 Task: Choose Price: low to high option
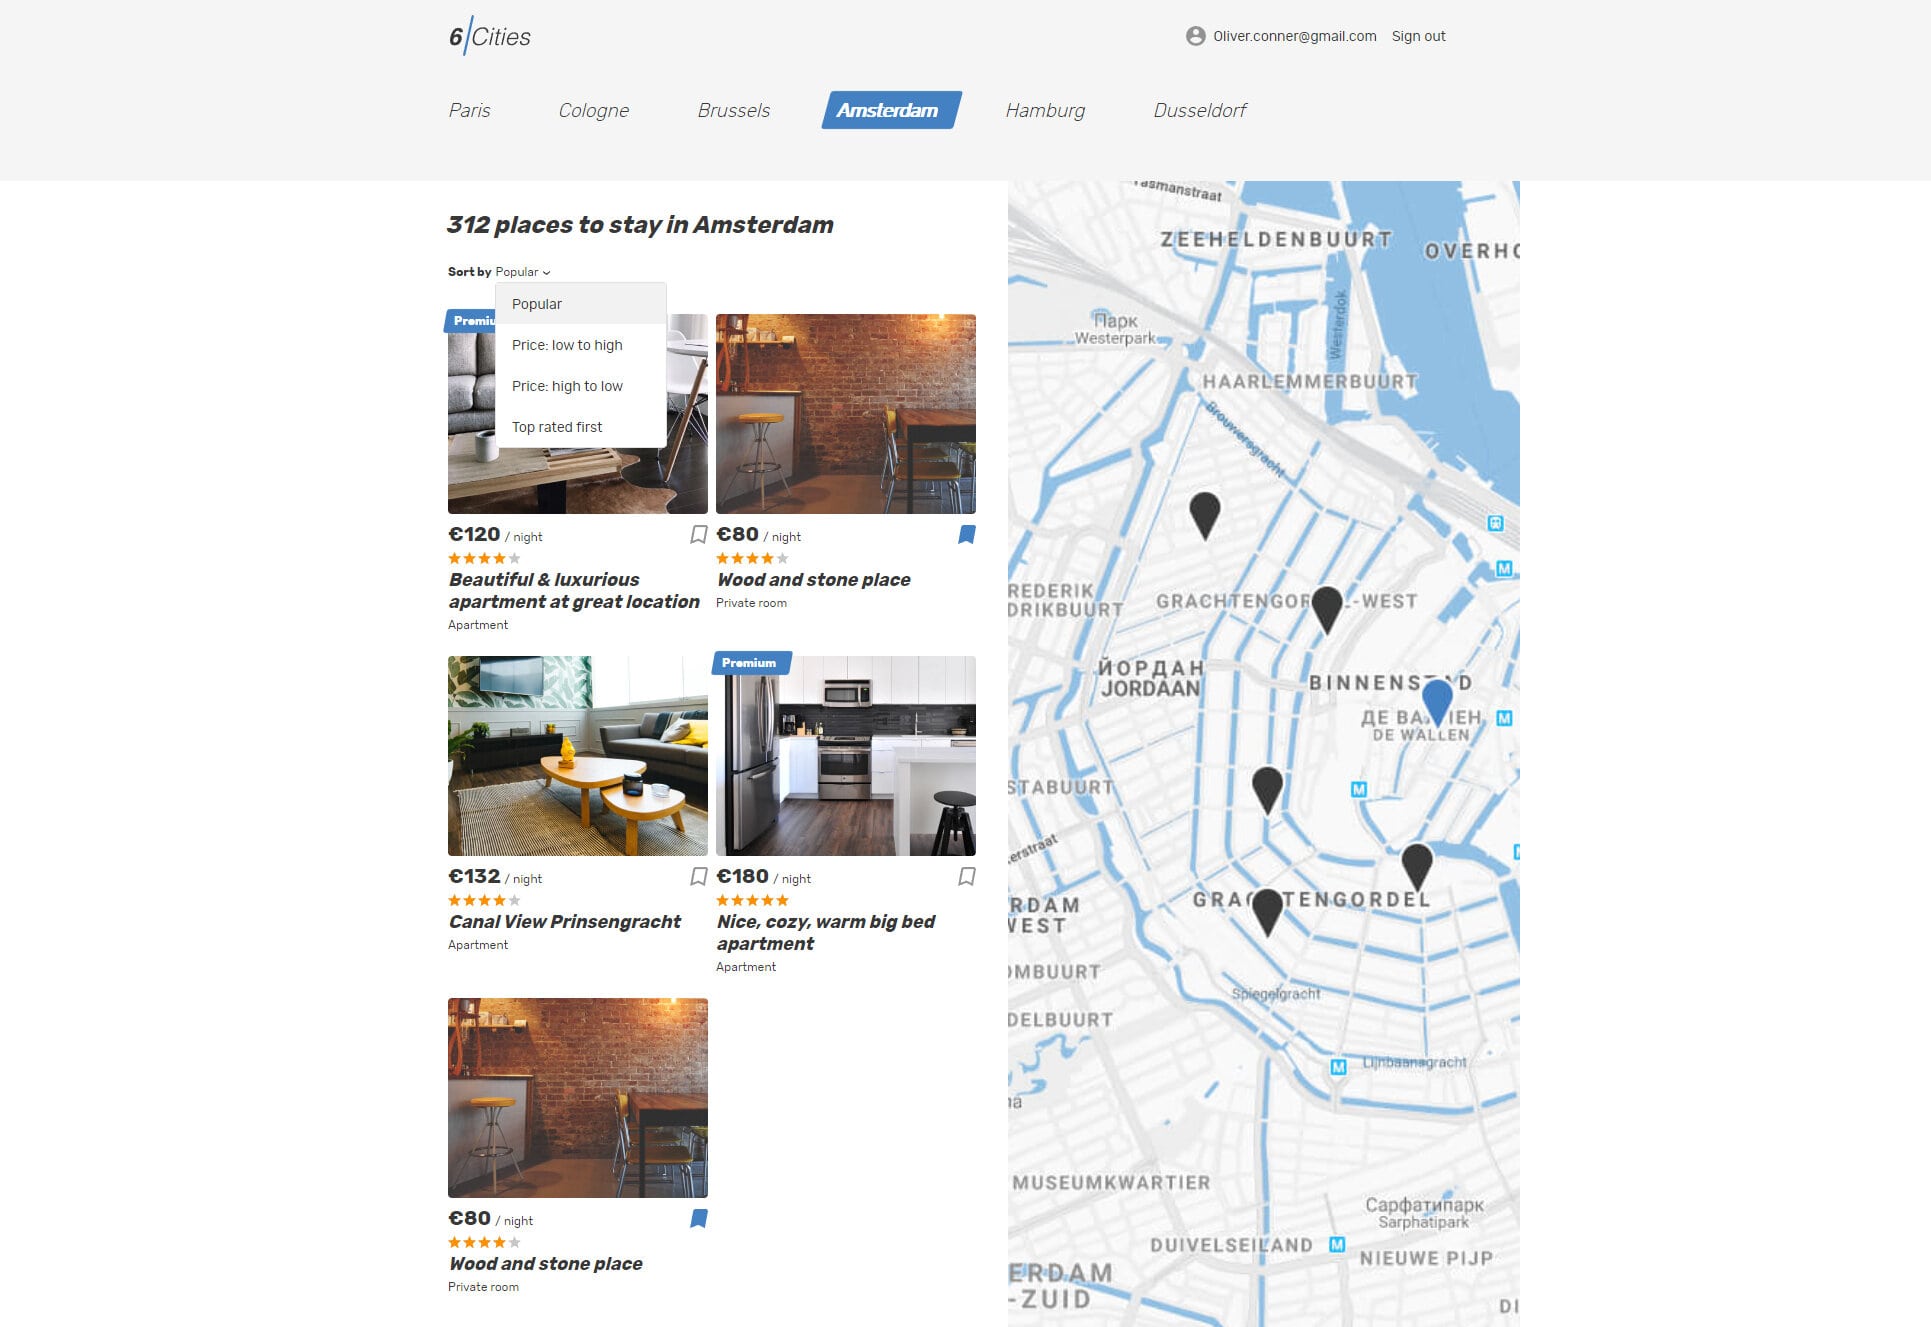coord(581,345)
